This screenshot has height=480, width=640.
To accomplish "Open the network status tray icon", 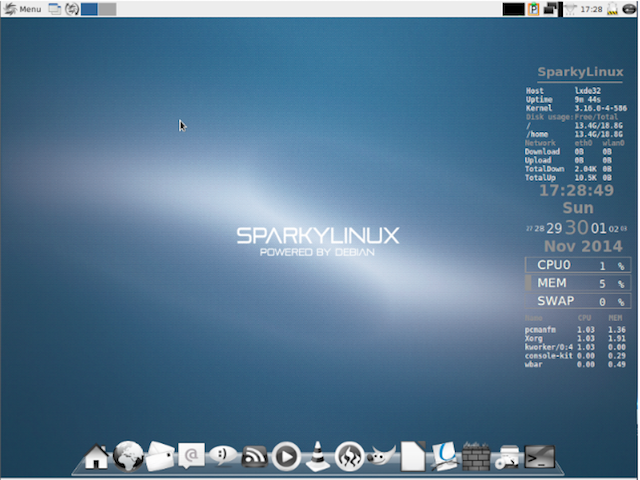I will click(x=571, y=9).
